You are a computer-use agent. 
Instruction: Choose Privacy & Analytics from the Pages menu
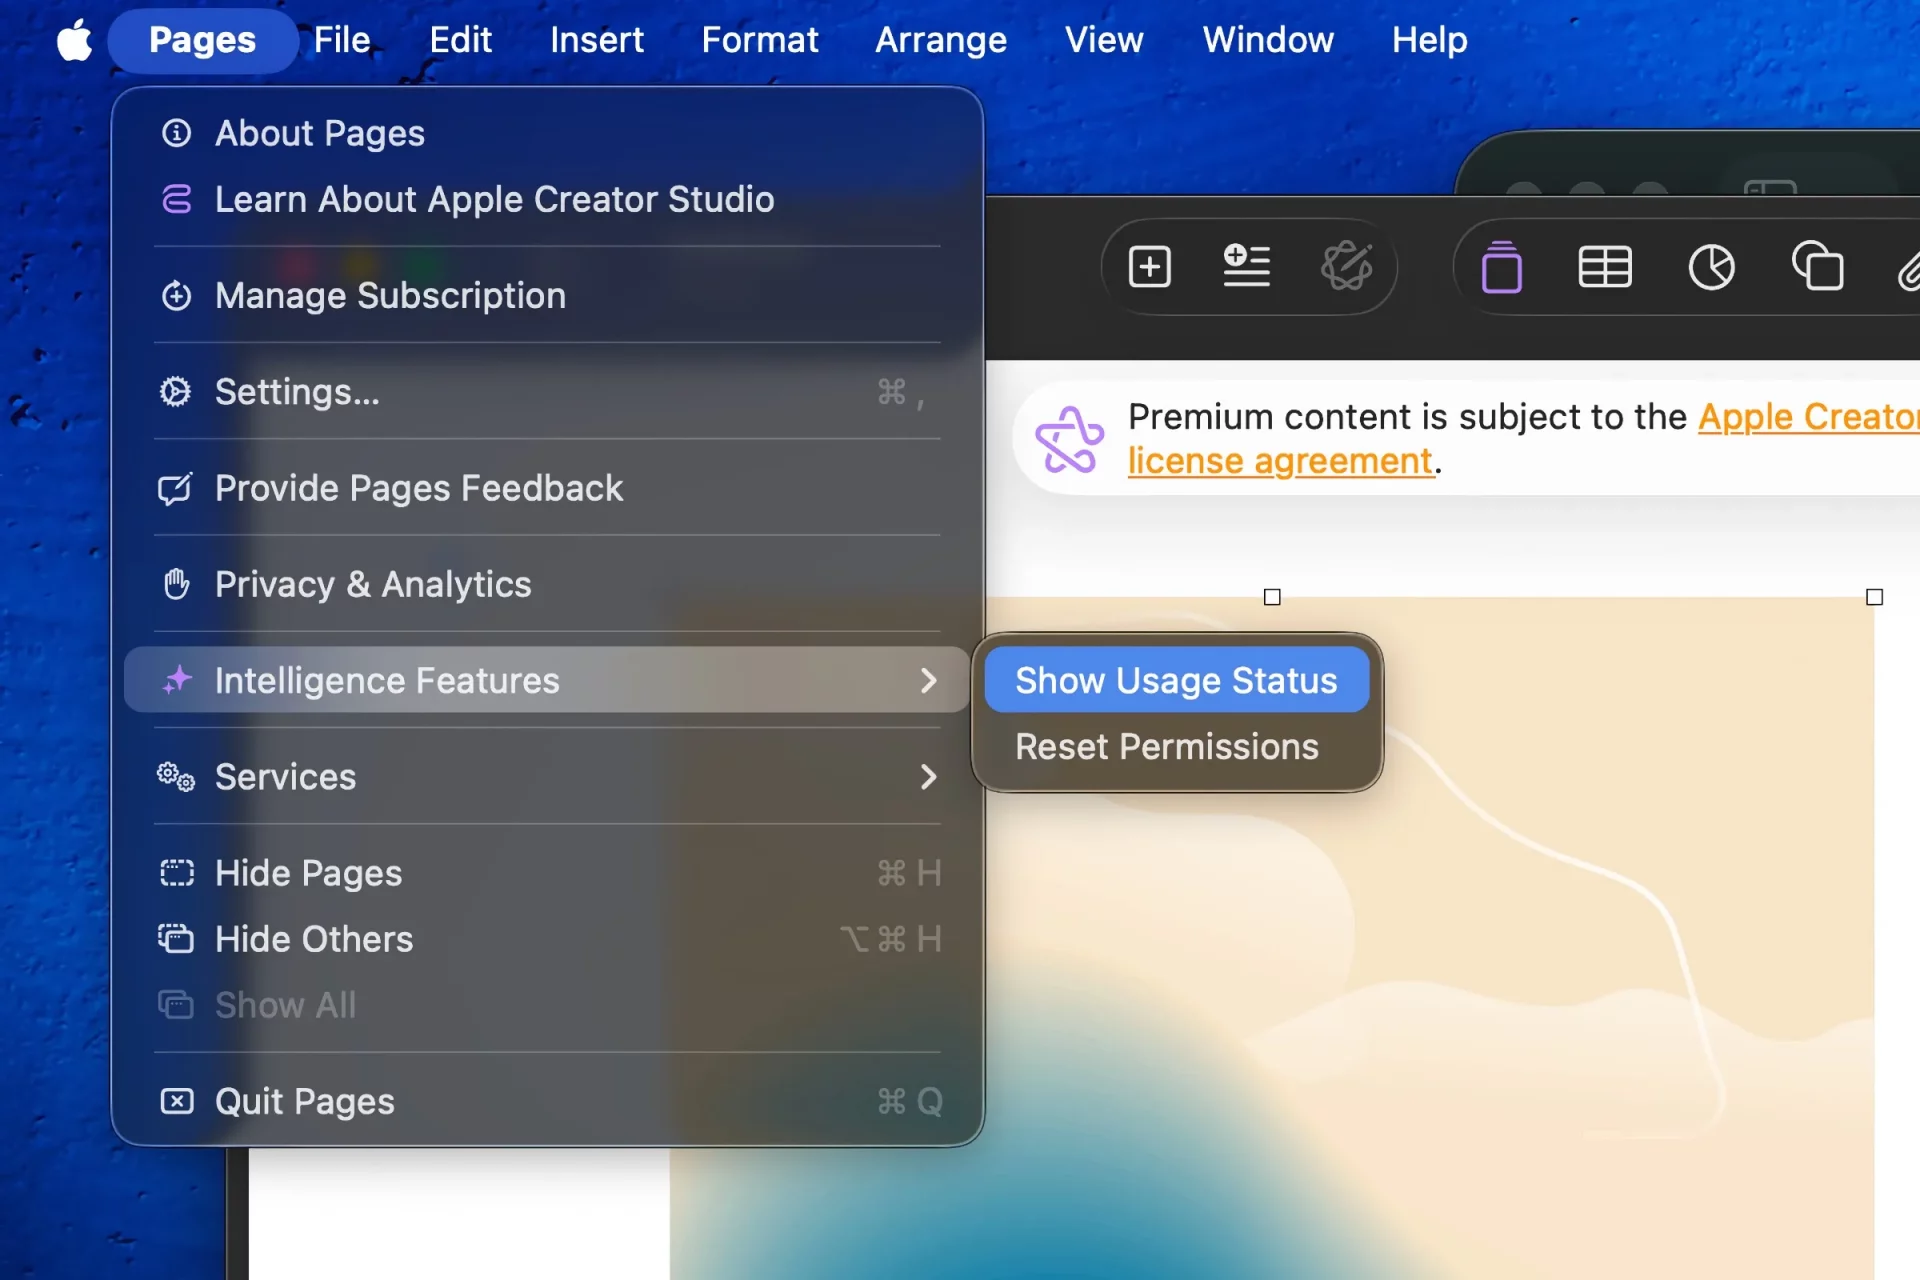coord(372,584)
